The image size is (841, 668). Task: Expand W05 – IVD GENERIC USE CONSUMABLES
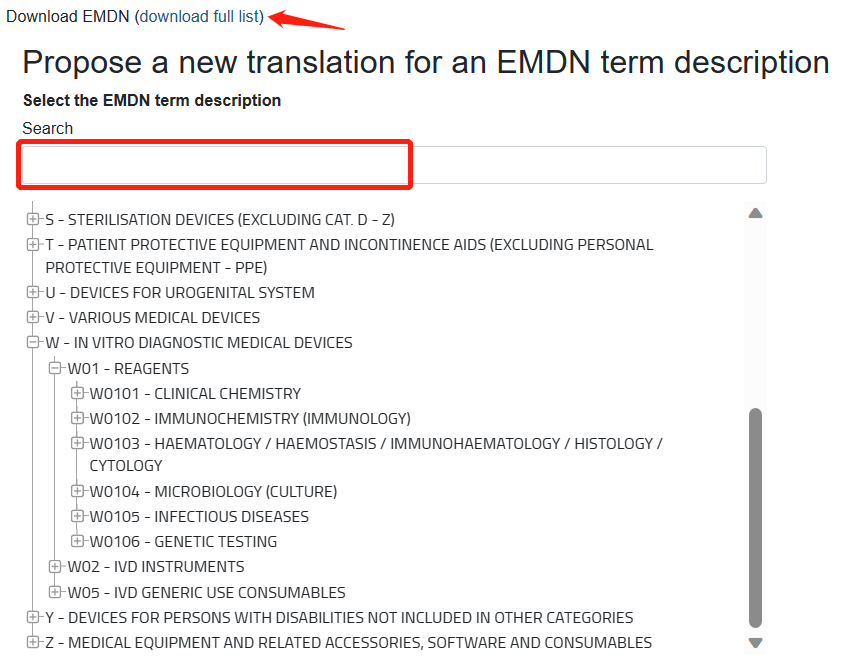coord(56,591)
